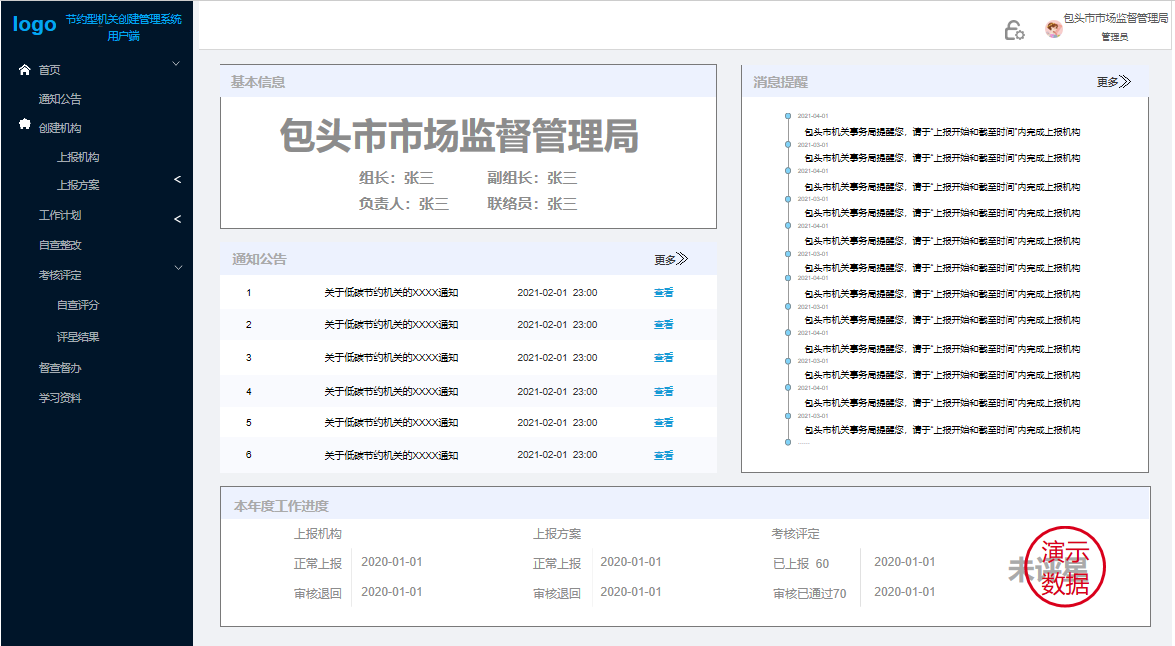Collapse the 首页 menu using its chevron
Viewport: 1175px width, 646px height.
click(177, 64)
